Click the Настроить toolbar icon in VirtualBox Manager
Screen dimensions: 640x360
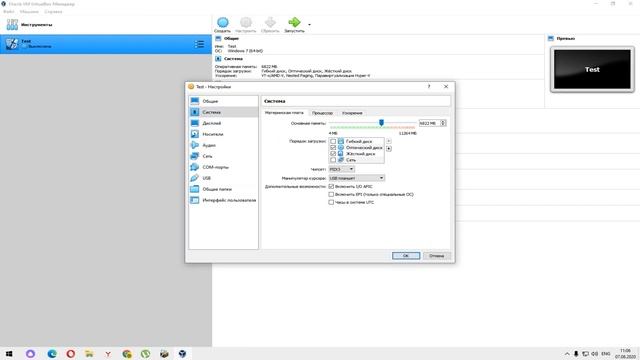click(x=246, y=24)
